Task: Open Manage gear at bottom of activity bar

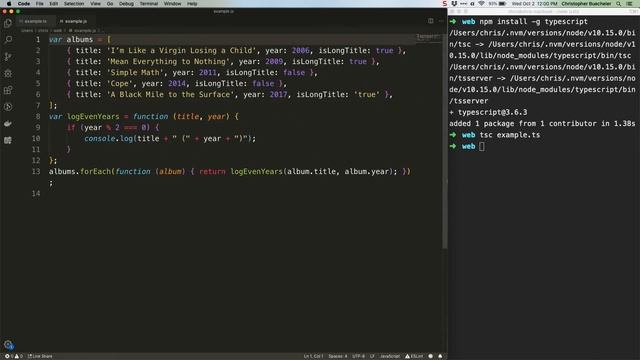Action: (8, 344)
